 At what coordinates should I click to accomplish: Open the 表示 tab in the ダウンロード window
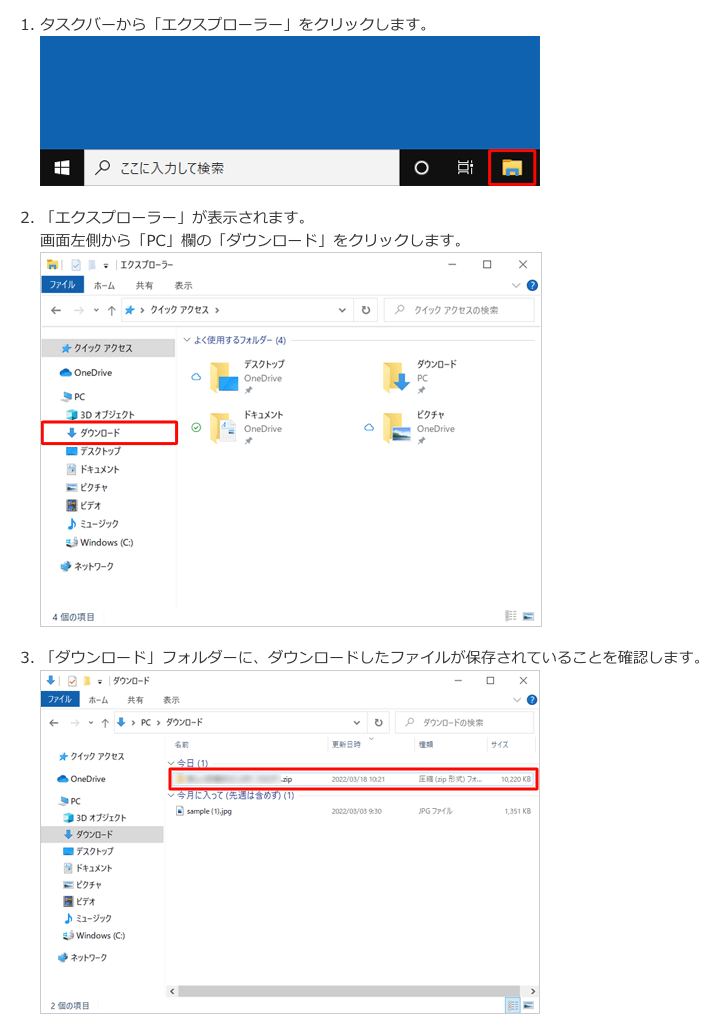coord(171,700)
